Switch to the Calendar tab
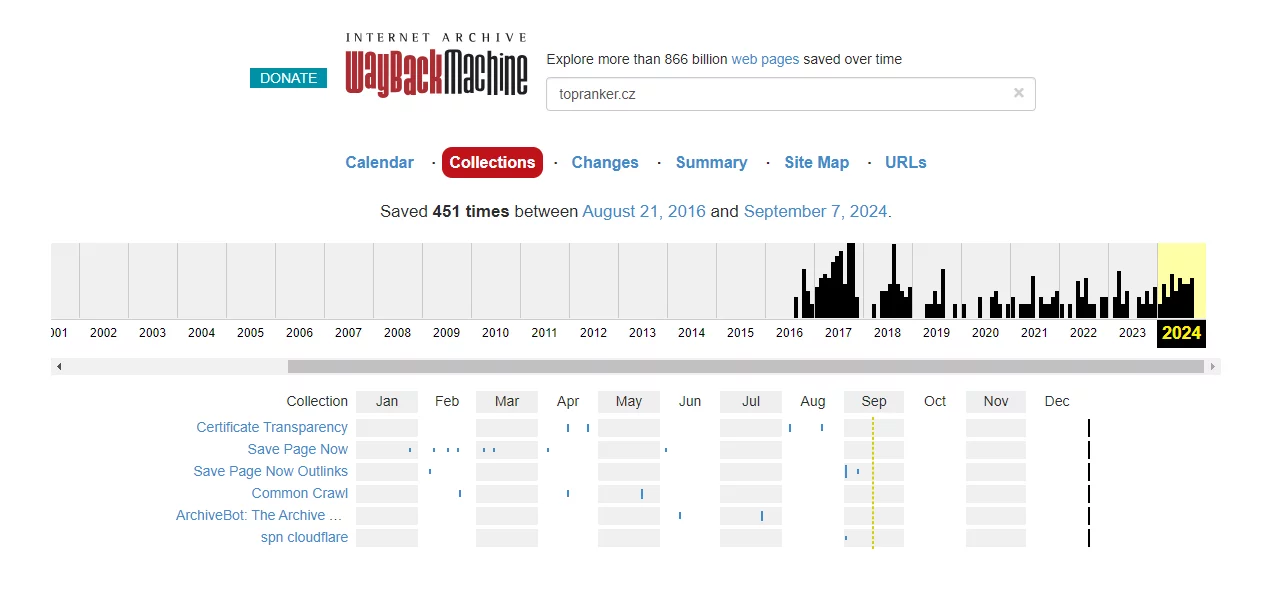 point(380,162)
